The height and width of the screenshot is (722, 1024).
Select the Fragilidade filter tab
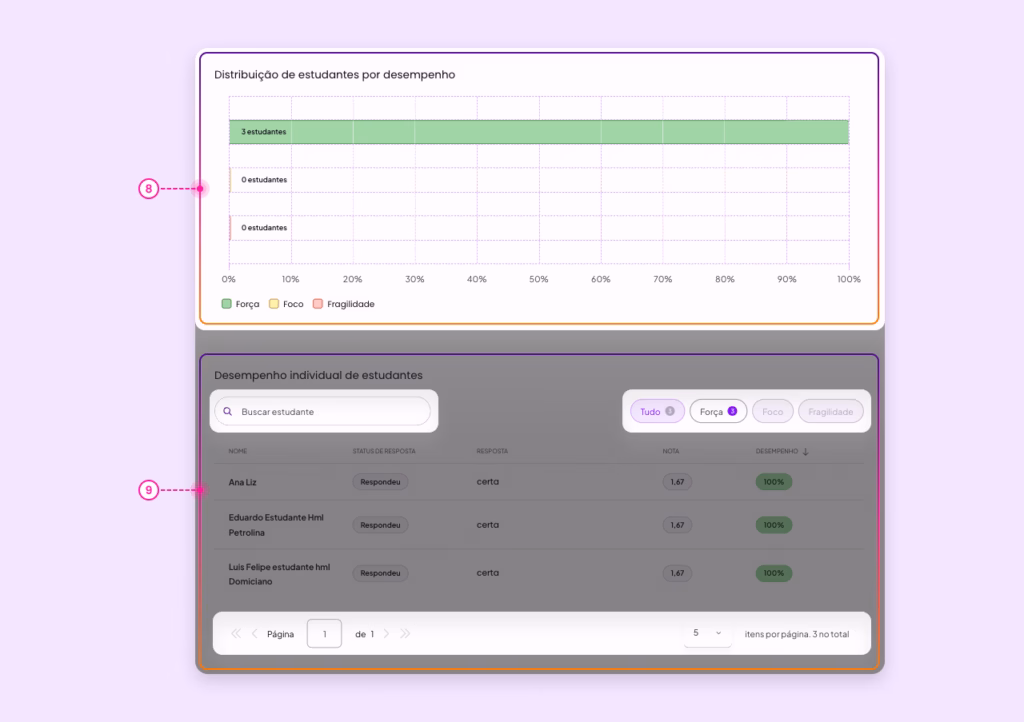click(831, 411)
